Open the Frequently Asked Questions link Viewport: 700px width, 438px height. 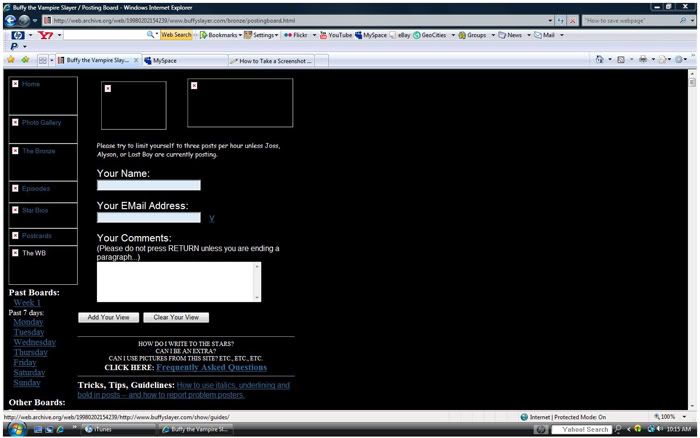(x=211, y=367)
